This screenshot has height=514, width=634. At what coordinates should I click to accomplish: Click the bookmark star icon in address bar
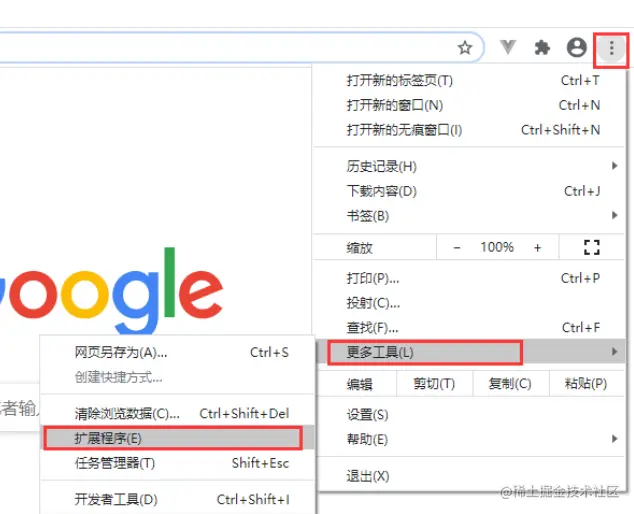[x=465, y=48]
